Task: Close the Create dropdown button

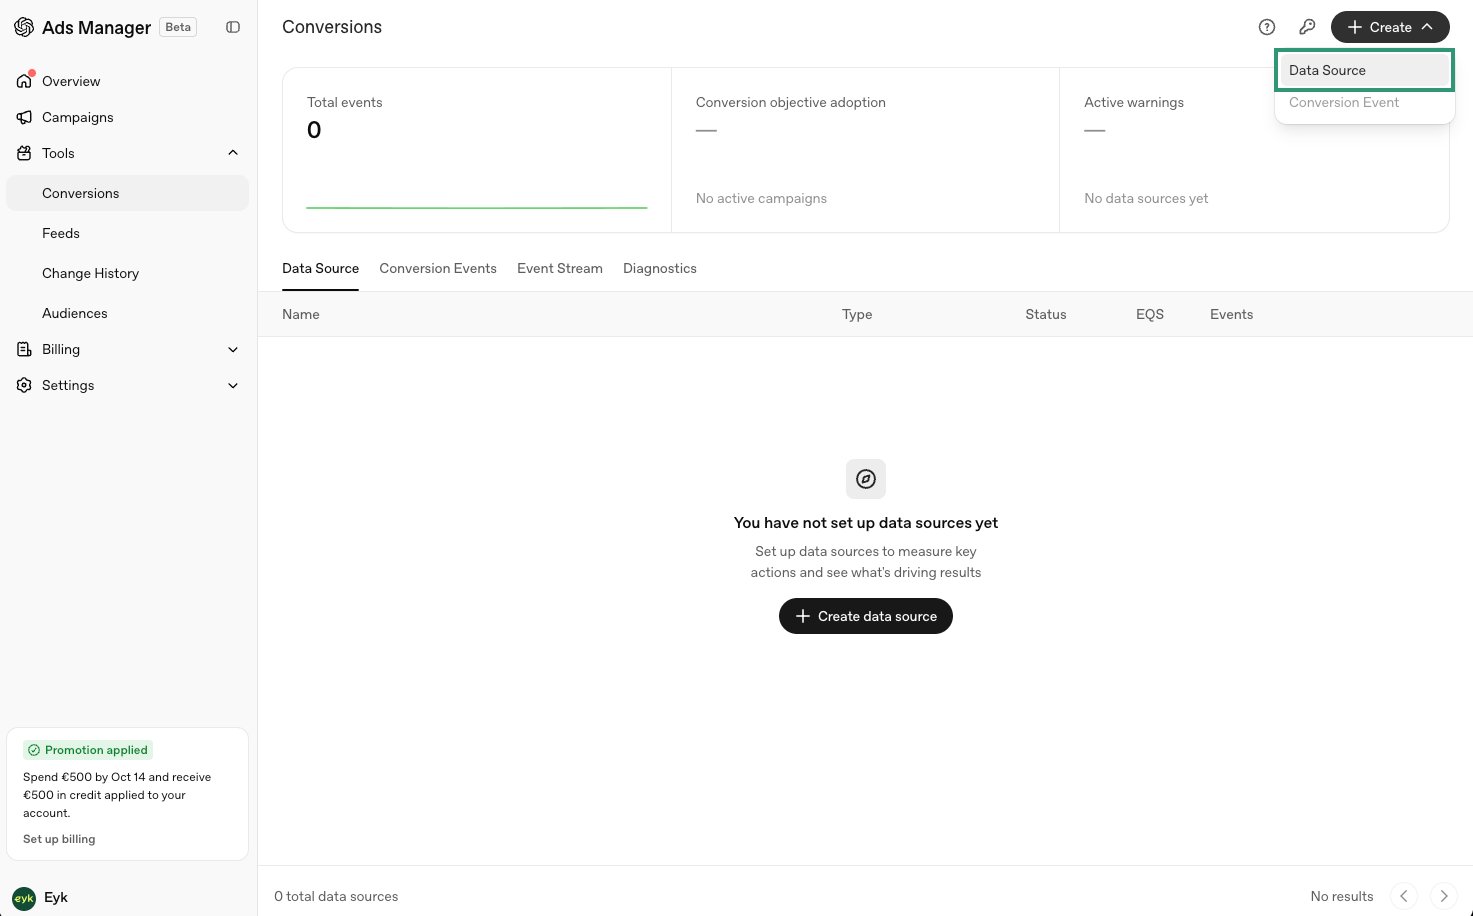Action: click(x=1390, y=27)
